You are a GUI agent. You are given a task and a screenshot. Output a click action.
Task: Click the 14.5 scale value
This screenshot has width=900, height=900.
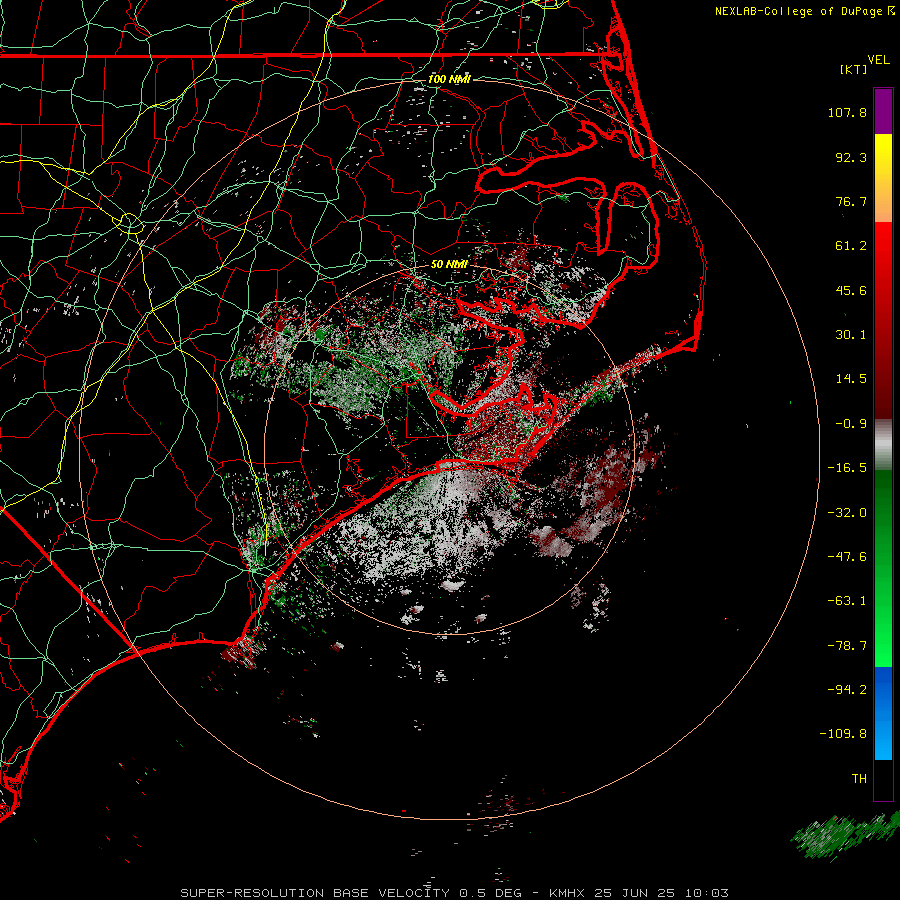[x=851, y=379]
